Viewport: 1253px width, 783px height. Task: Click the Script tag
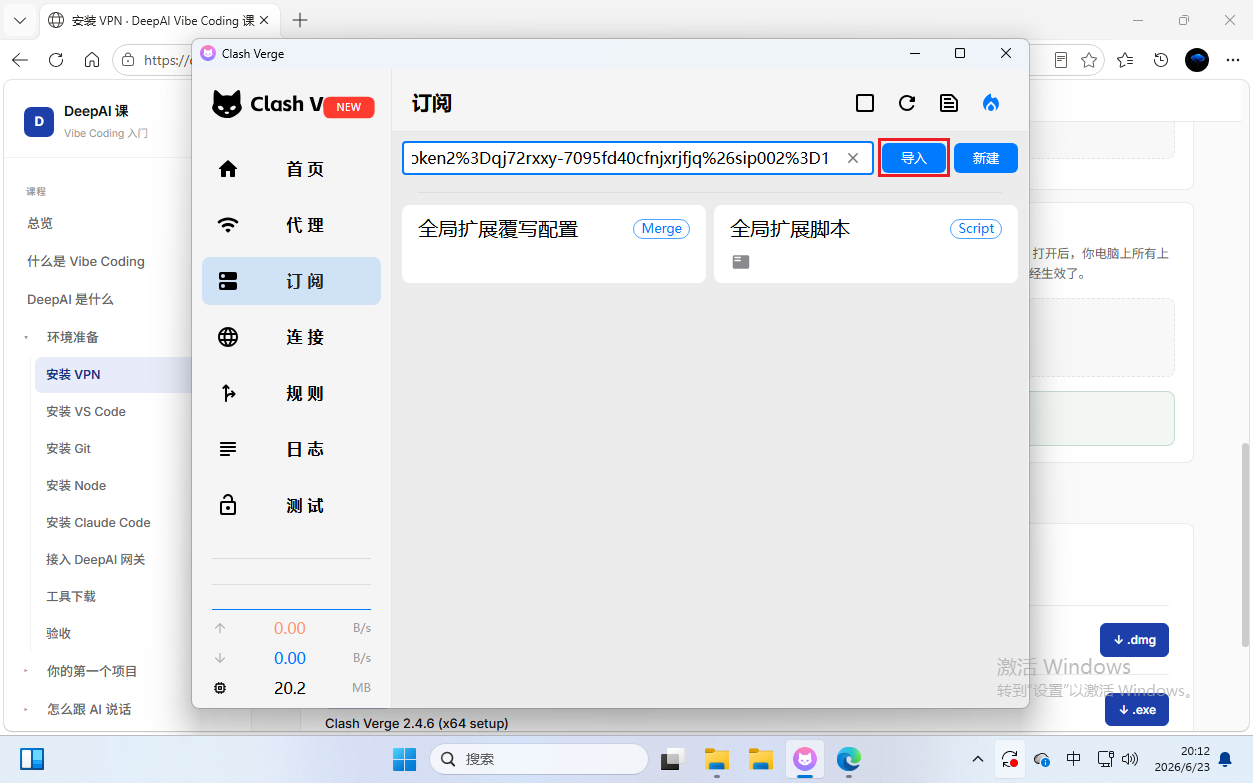click(976, 229)
